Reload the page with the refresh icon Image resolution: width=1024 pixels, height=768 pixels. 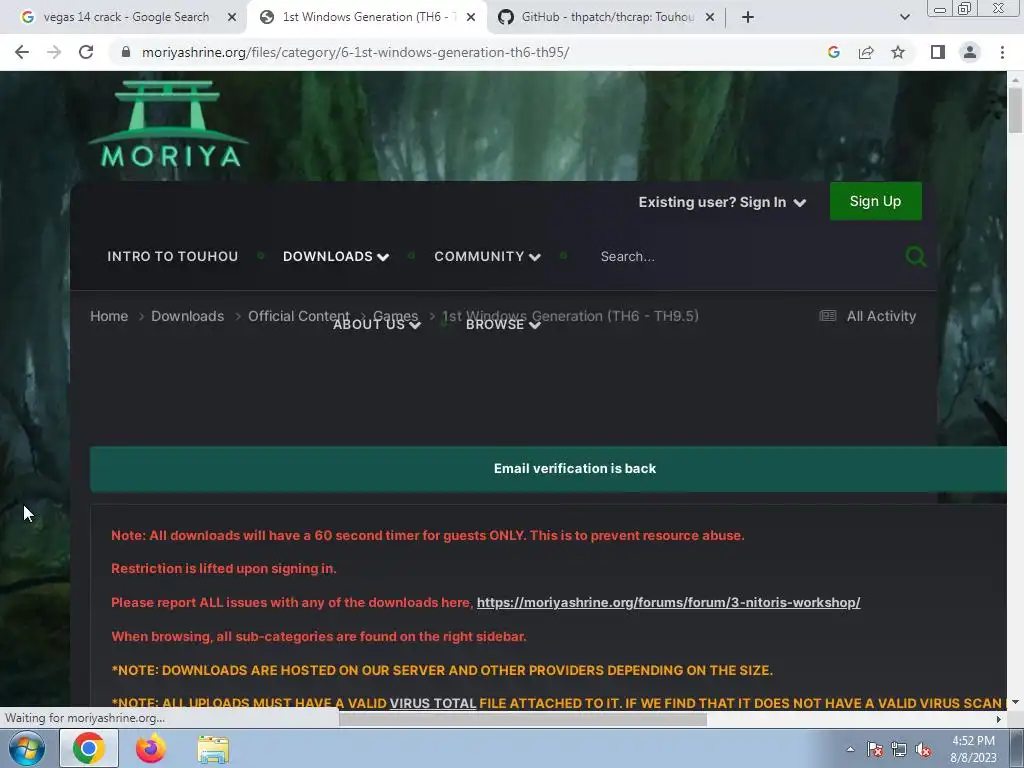(x=86, y=52)
